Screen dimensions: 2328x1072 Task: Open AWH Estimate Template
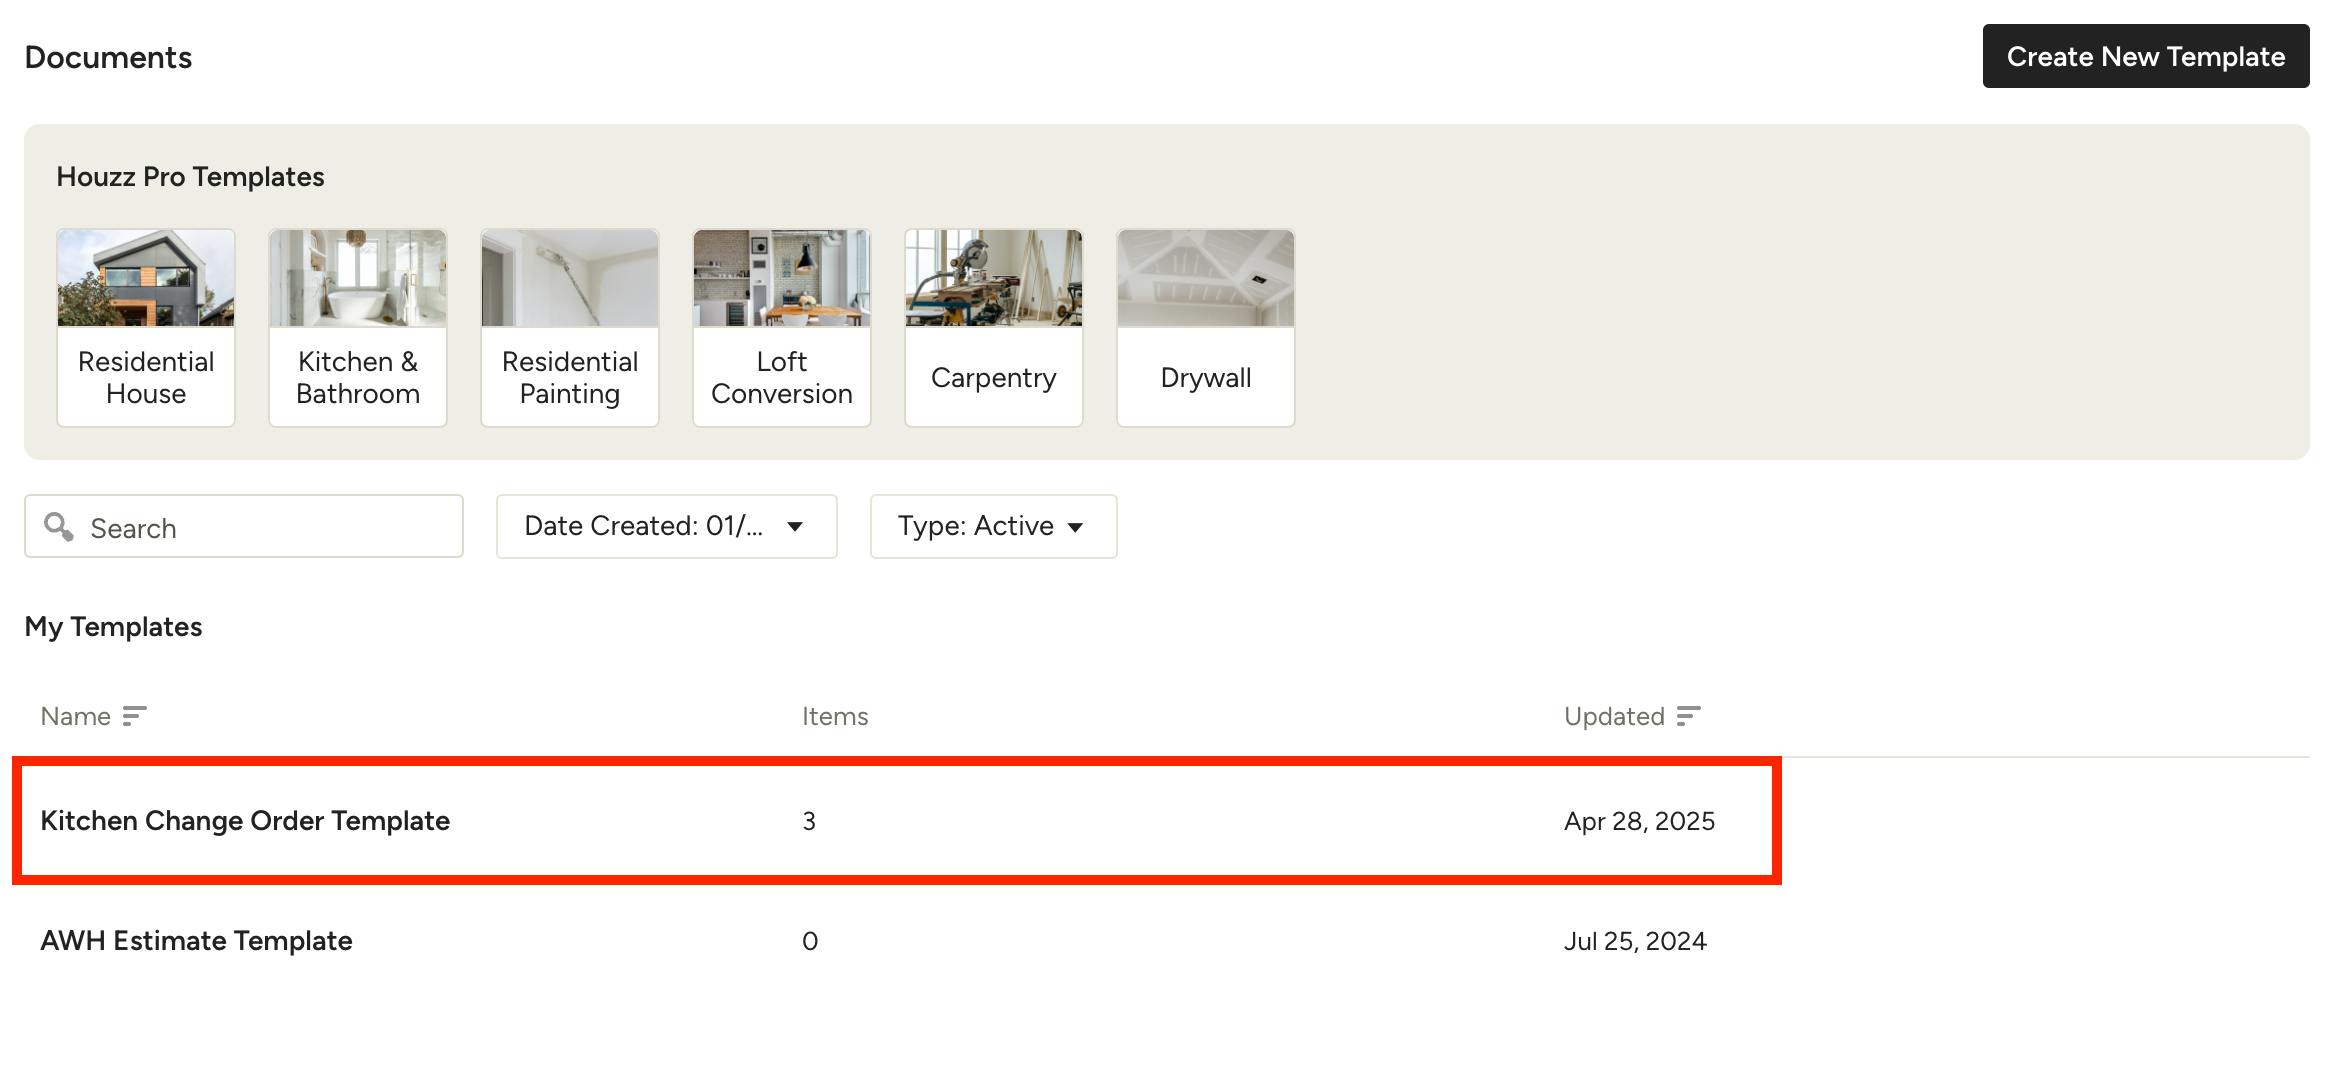coord(196,941)
